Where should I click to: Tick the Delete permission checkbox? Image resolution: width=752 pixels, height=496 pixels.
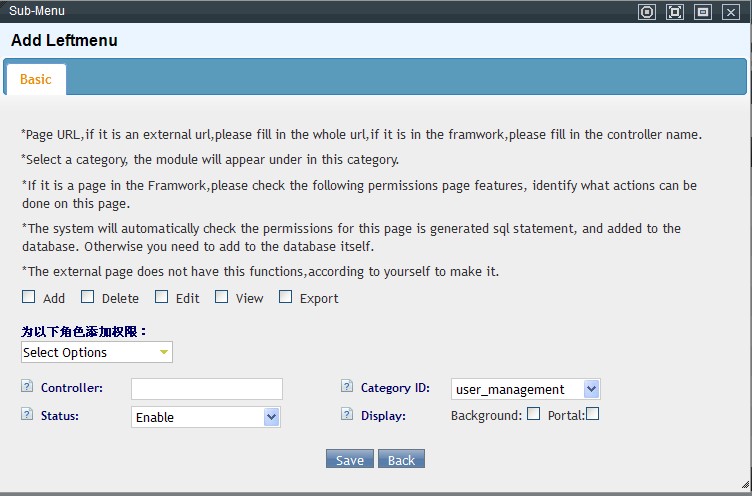coord(88,297)
